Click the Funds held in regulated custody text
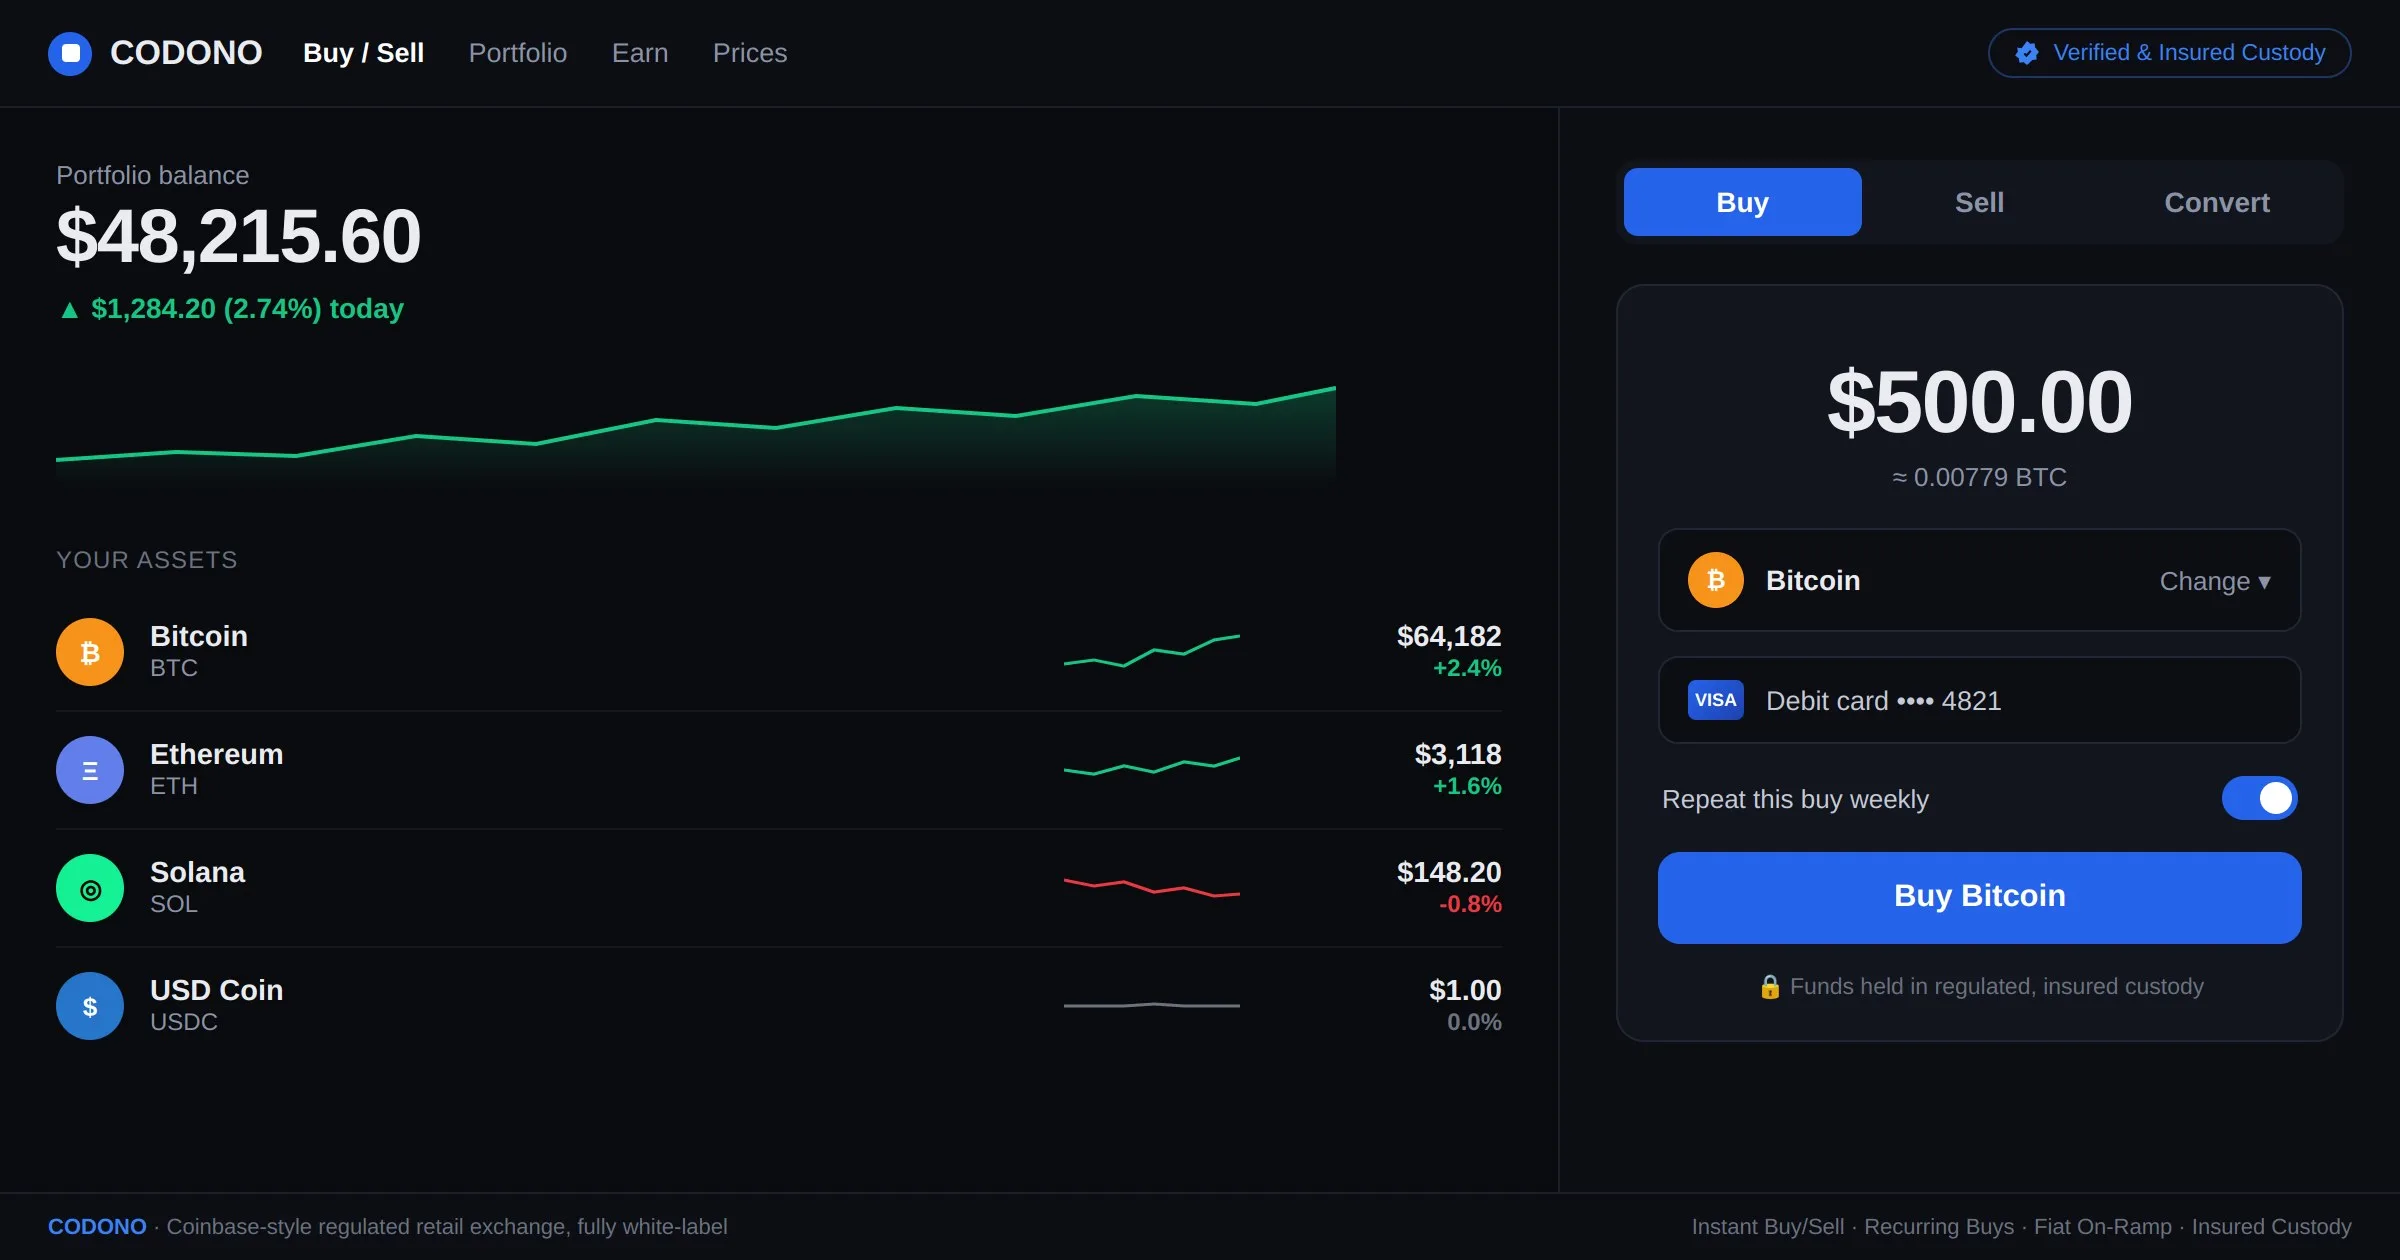 click(x=1997, y=987)
